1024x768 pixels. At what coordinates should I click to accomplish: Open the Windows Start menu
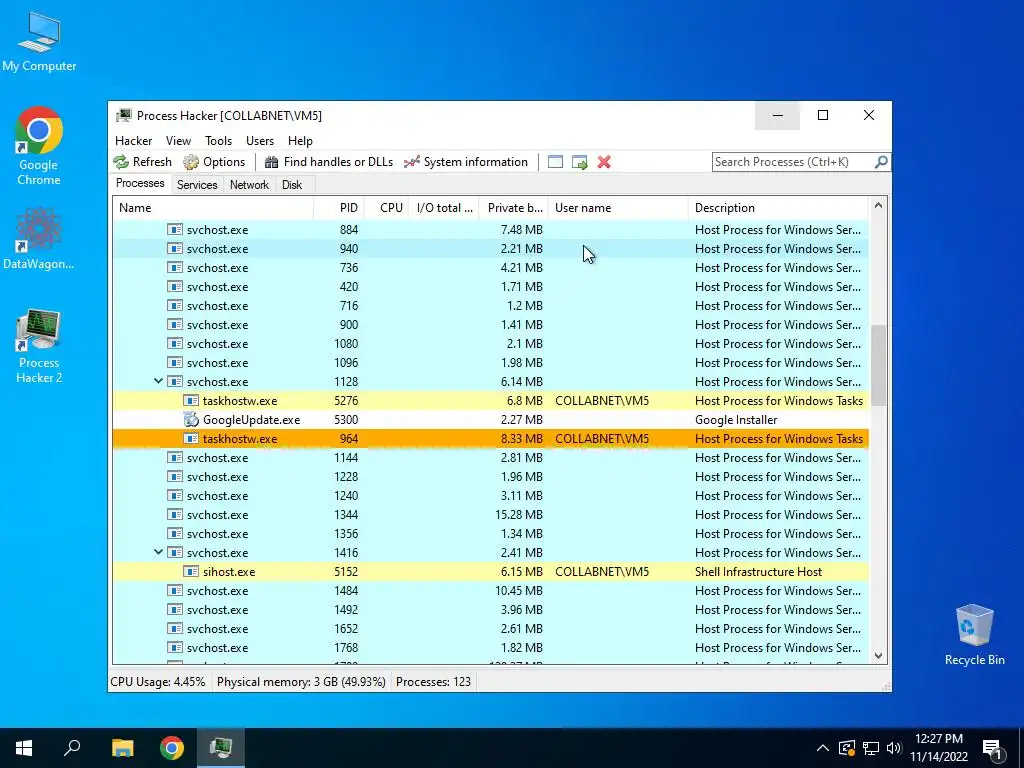[24, 748]
